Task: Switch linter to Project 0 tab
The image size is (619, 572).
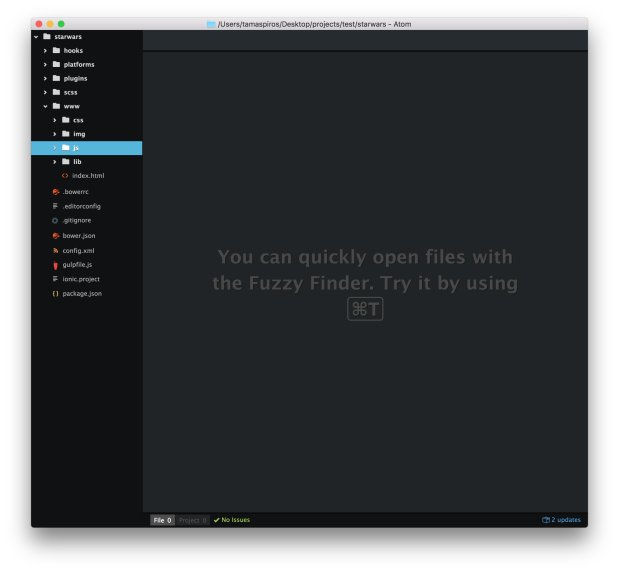Action: point(192,520)
